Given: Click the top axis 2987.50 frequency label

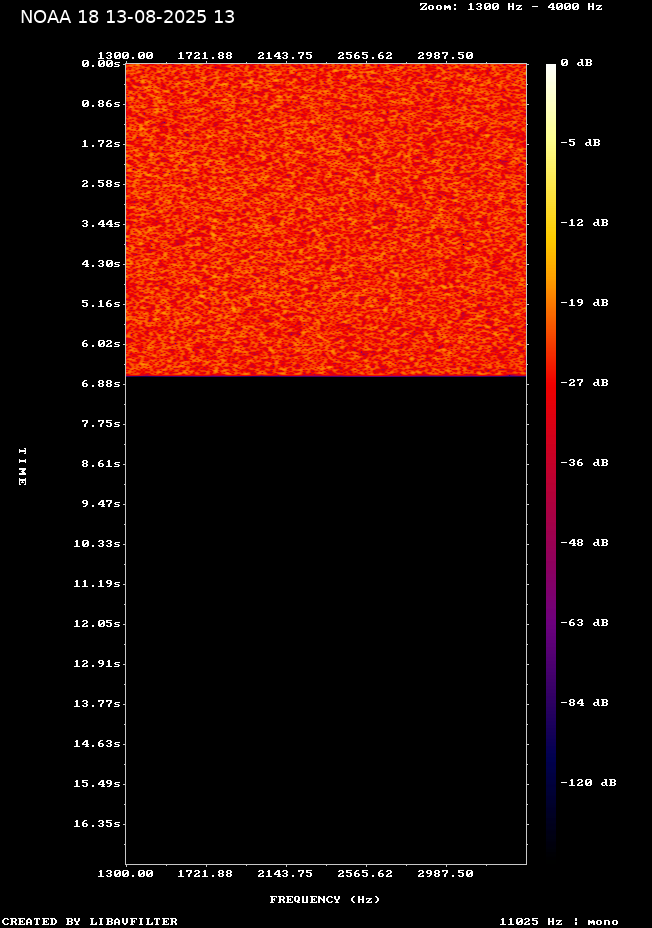Looking at the screenshot, I should (x=446, y=56).
